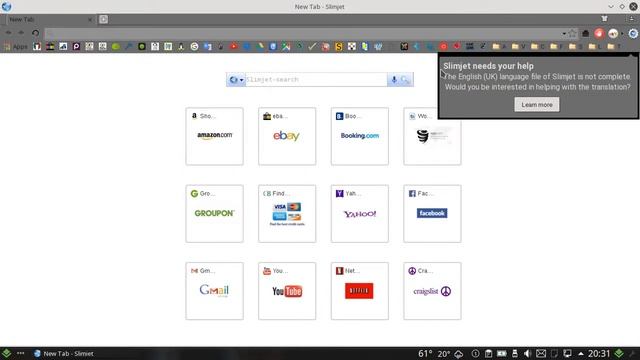
Task: Show hidden system tray icons arrow
Action: 580,353
